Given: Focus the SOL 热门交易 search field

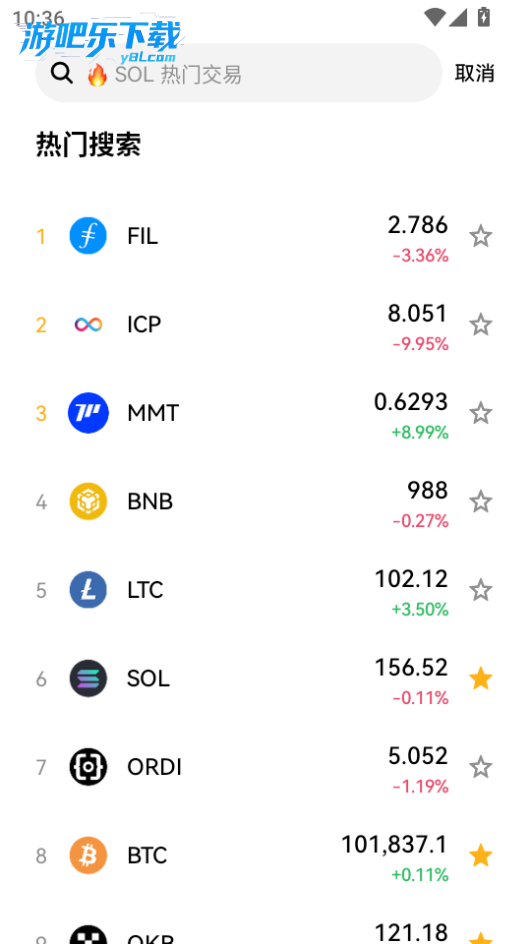Looking at the screenshot, I should tap(239, 73).
